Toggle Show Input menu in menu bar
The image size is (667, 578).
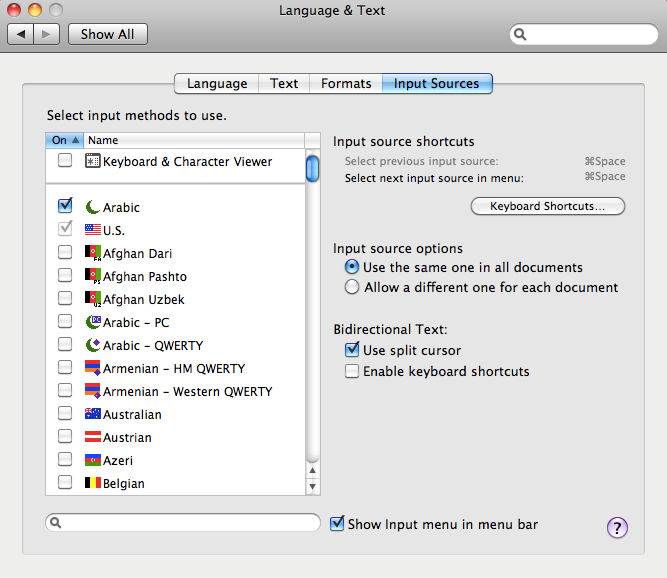tap(337, 523)
